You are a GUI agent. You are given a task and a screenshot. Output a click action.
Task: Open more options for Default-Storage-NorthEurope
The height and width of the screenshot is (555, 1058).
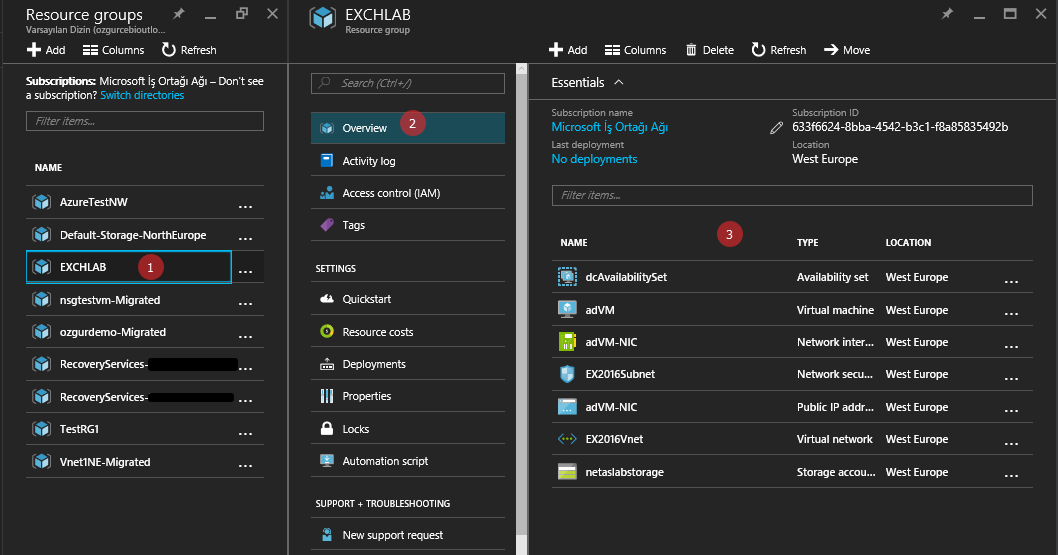(x=246, y=237)
